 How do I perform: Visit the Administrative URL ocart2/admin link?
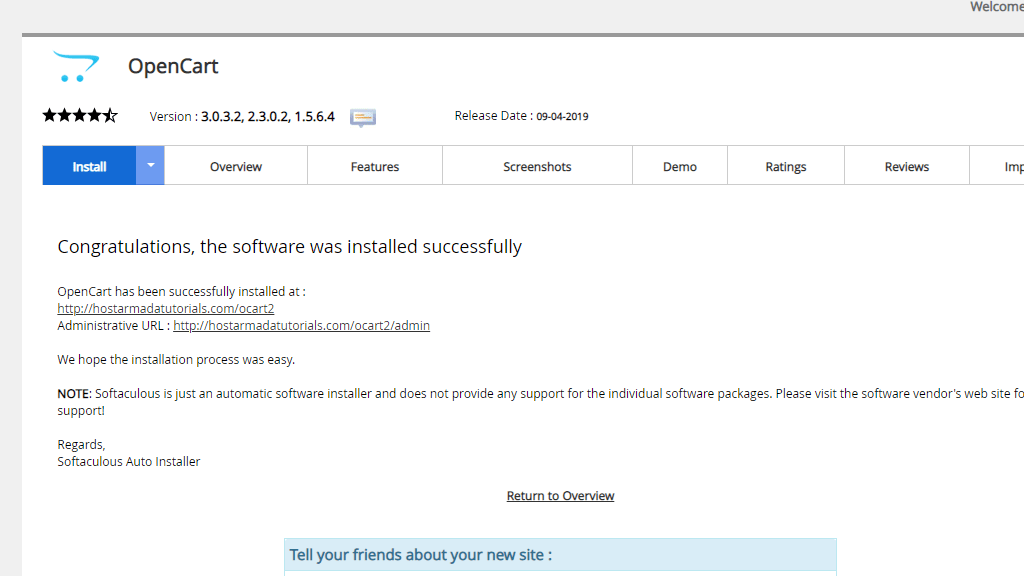pos(301,326)
